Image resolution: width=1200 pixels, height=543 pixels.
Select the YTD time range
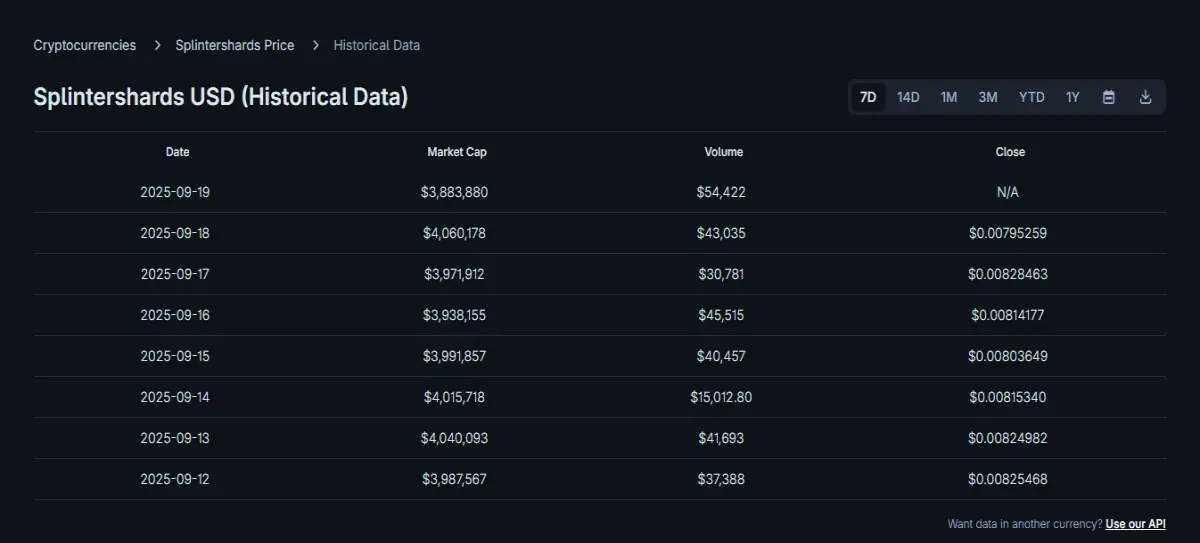coord(1032,97)
